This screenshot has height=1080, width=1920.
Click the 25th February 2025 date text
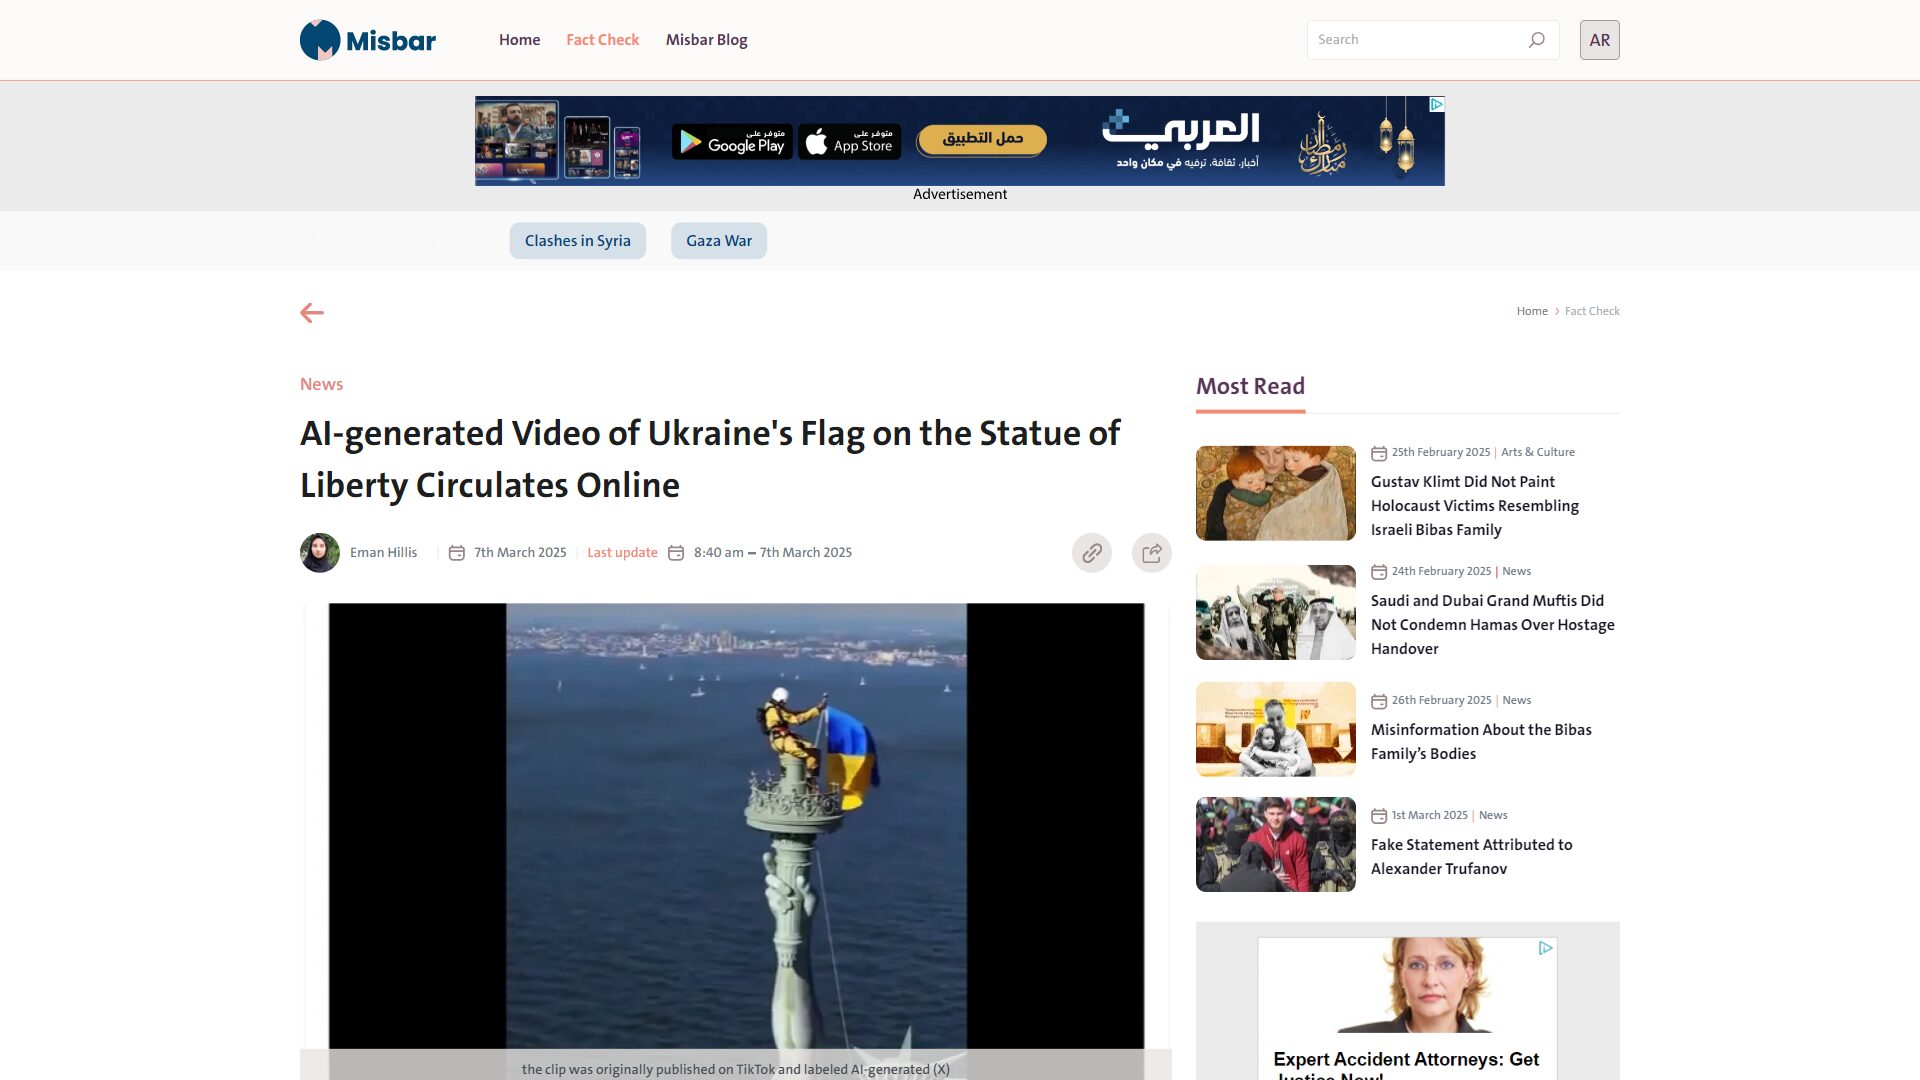pos(1441,452)
